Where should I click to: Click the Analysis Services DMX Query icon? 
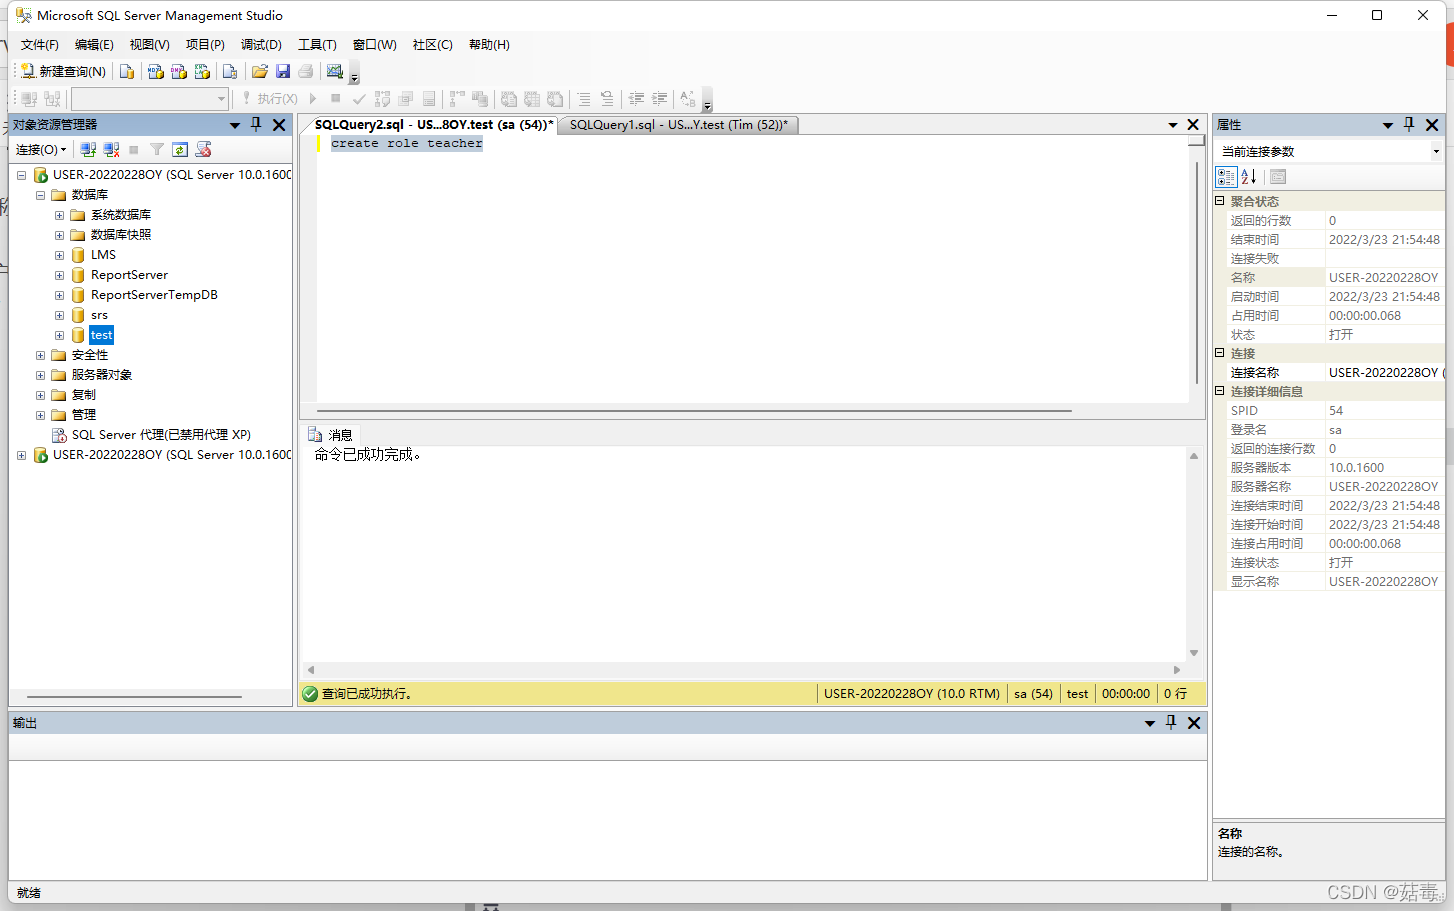179,71
